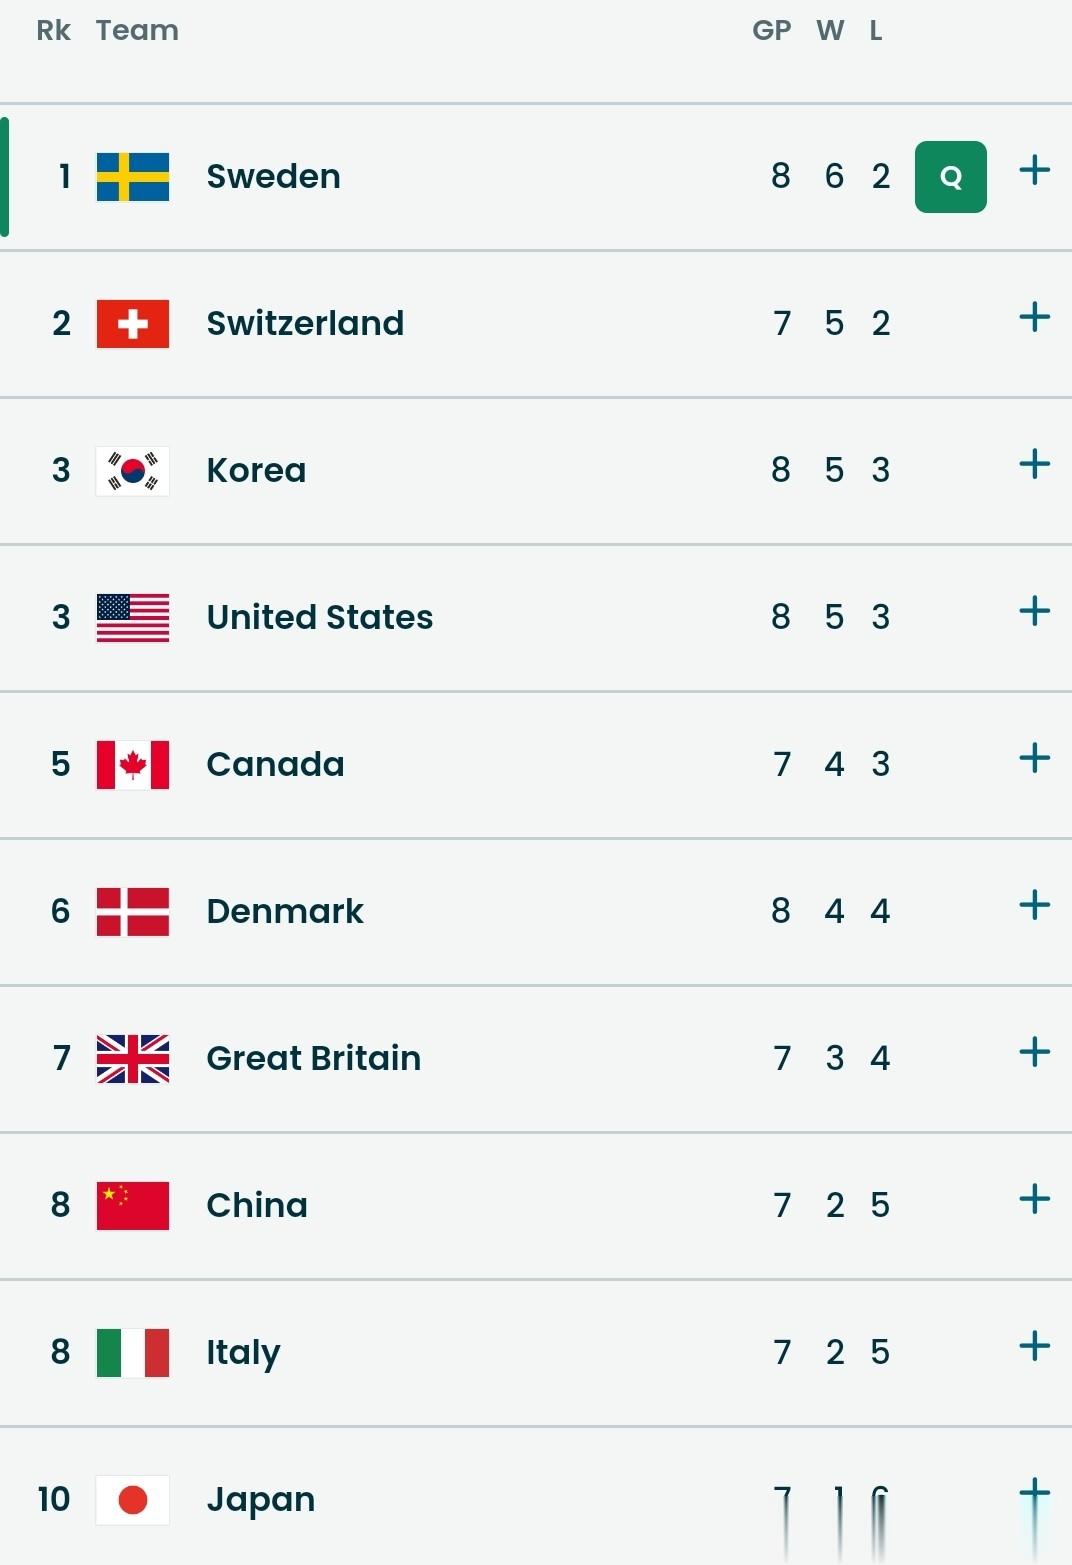This screenshot has width=1072, height=1565.
Task: Open Canada's plus expander
Action: [x=1034, y=758]
